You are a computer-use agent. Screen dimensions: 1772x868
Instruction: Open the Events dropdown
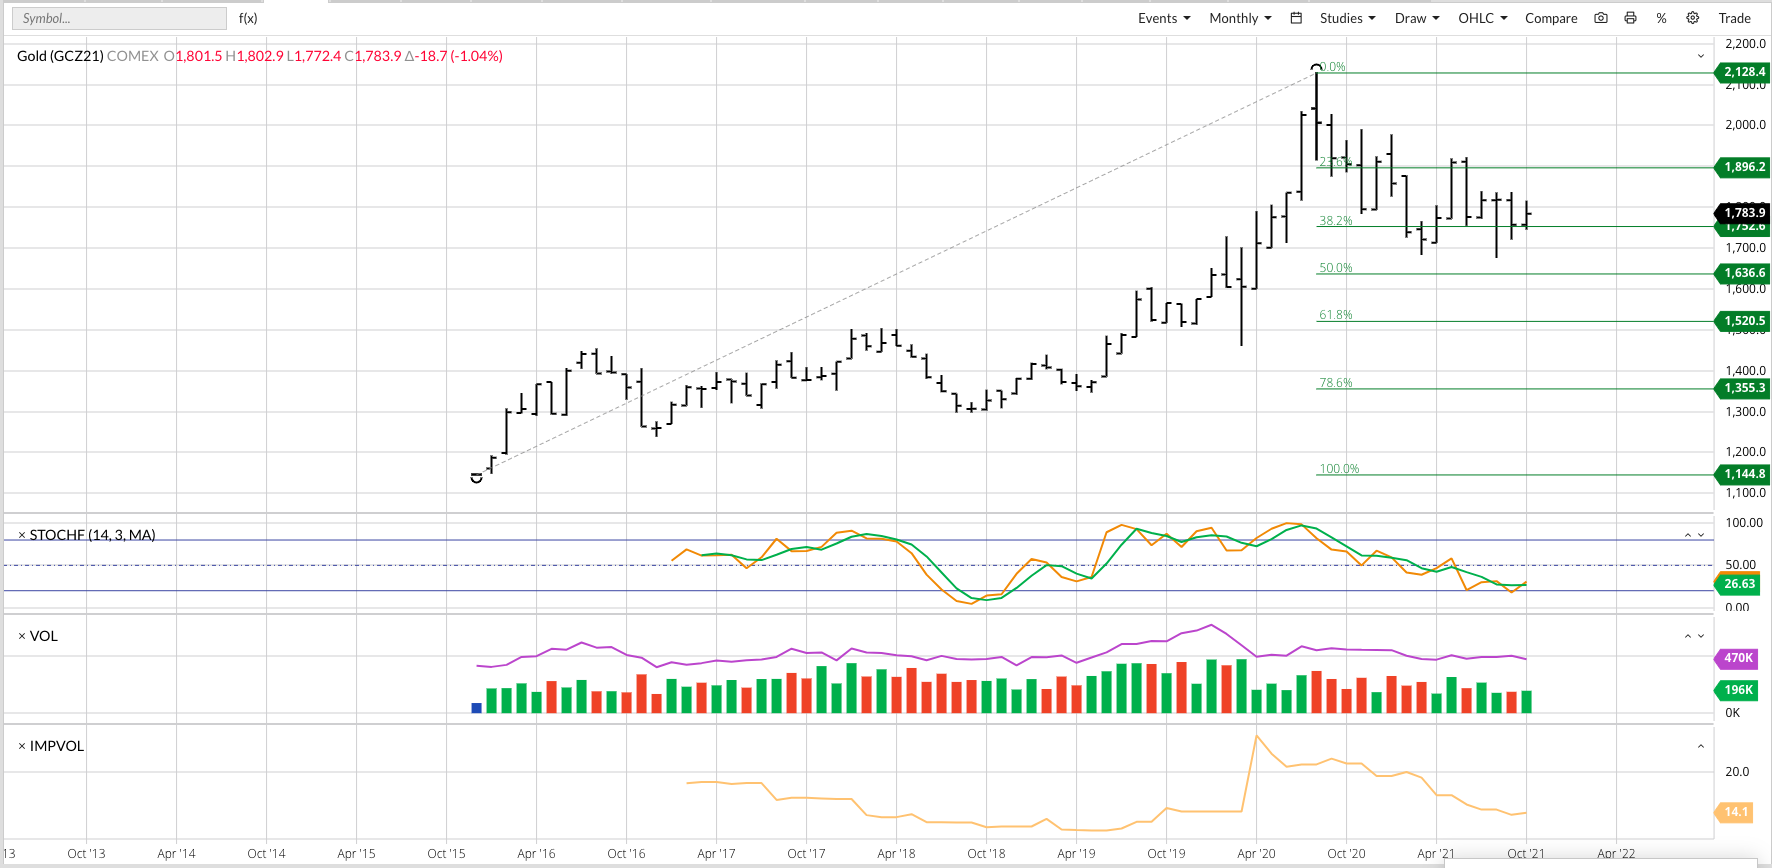pyautogui.click(x=1164, y=18)
